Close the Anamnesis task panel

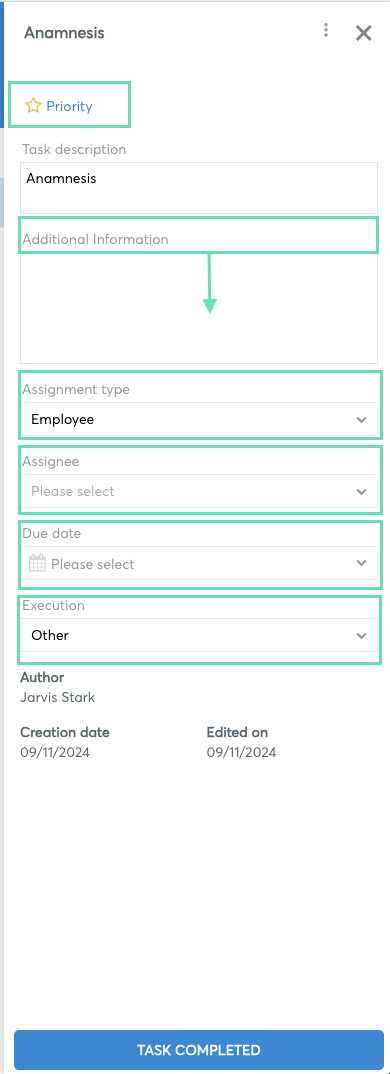pyautogui.click(x=363, y=33)
